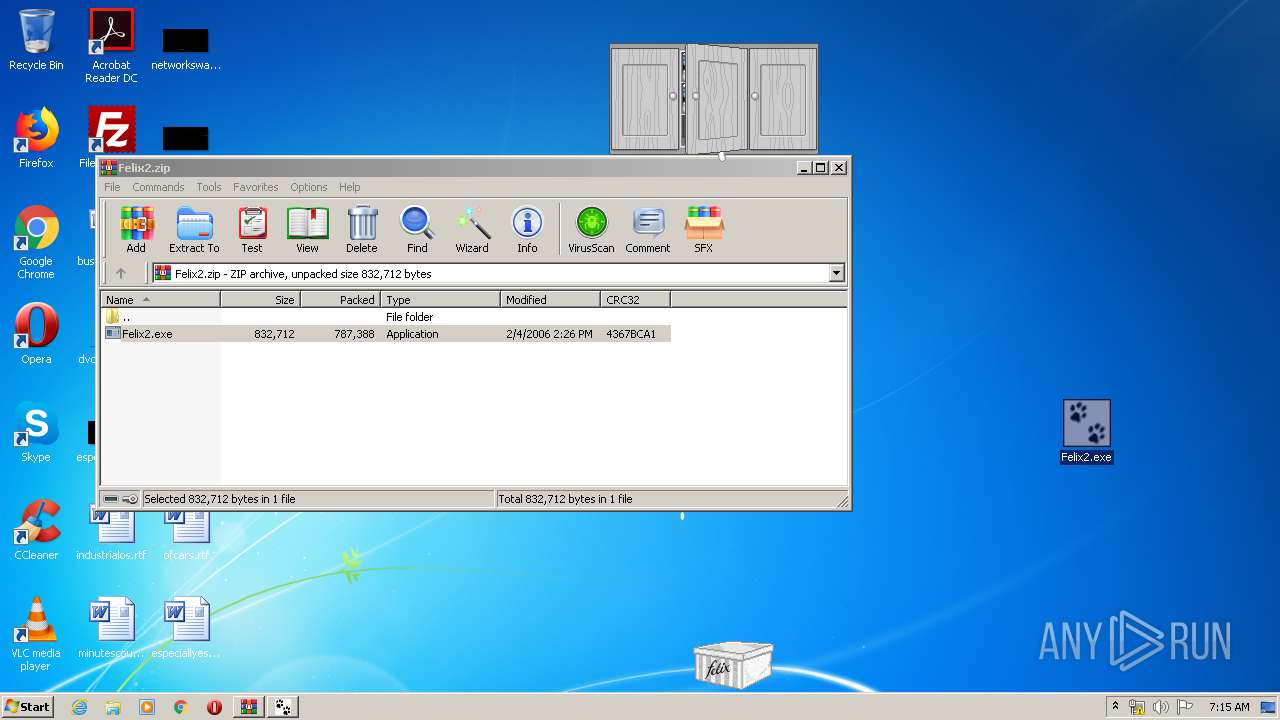Select the Opera desktop icon
The width and height of the screenshot is (1280, 720).
[36, 332]
